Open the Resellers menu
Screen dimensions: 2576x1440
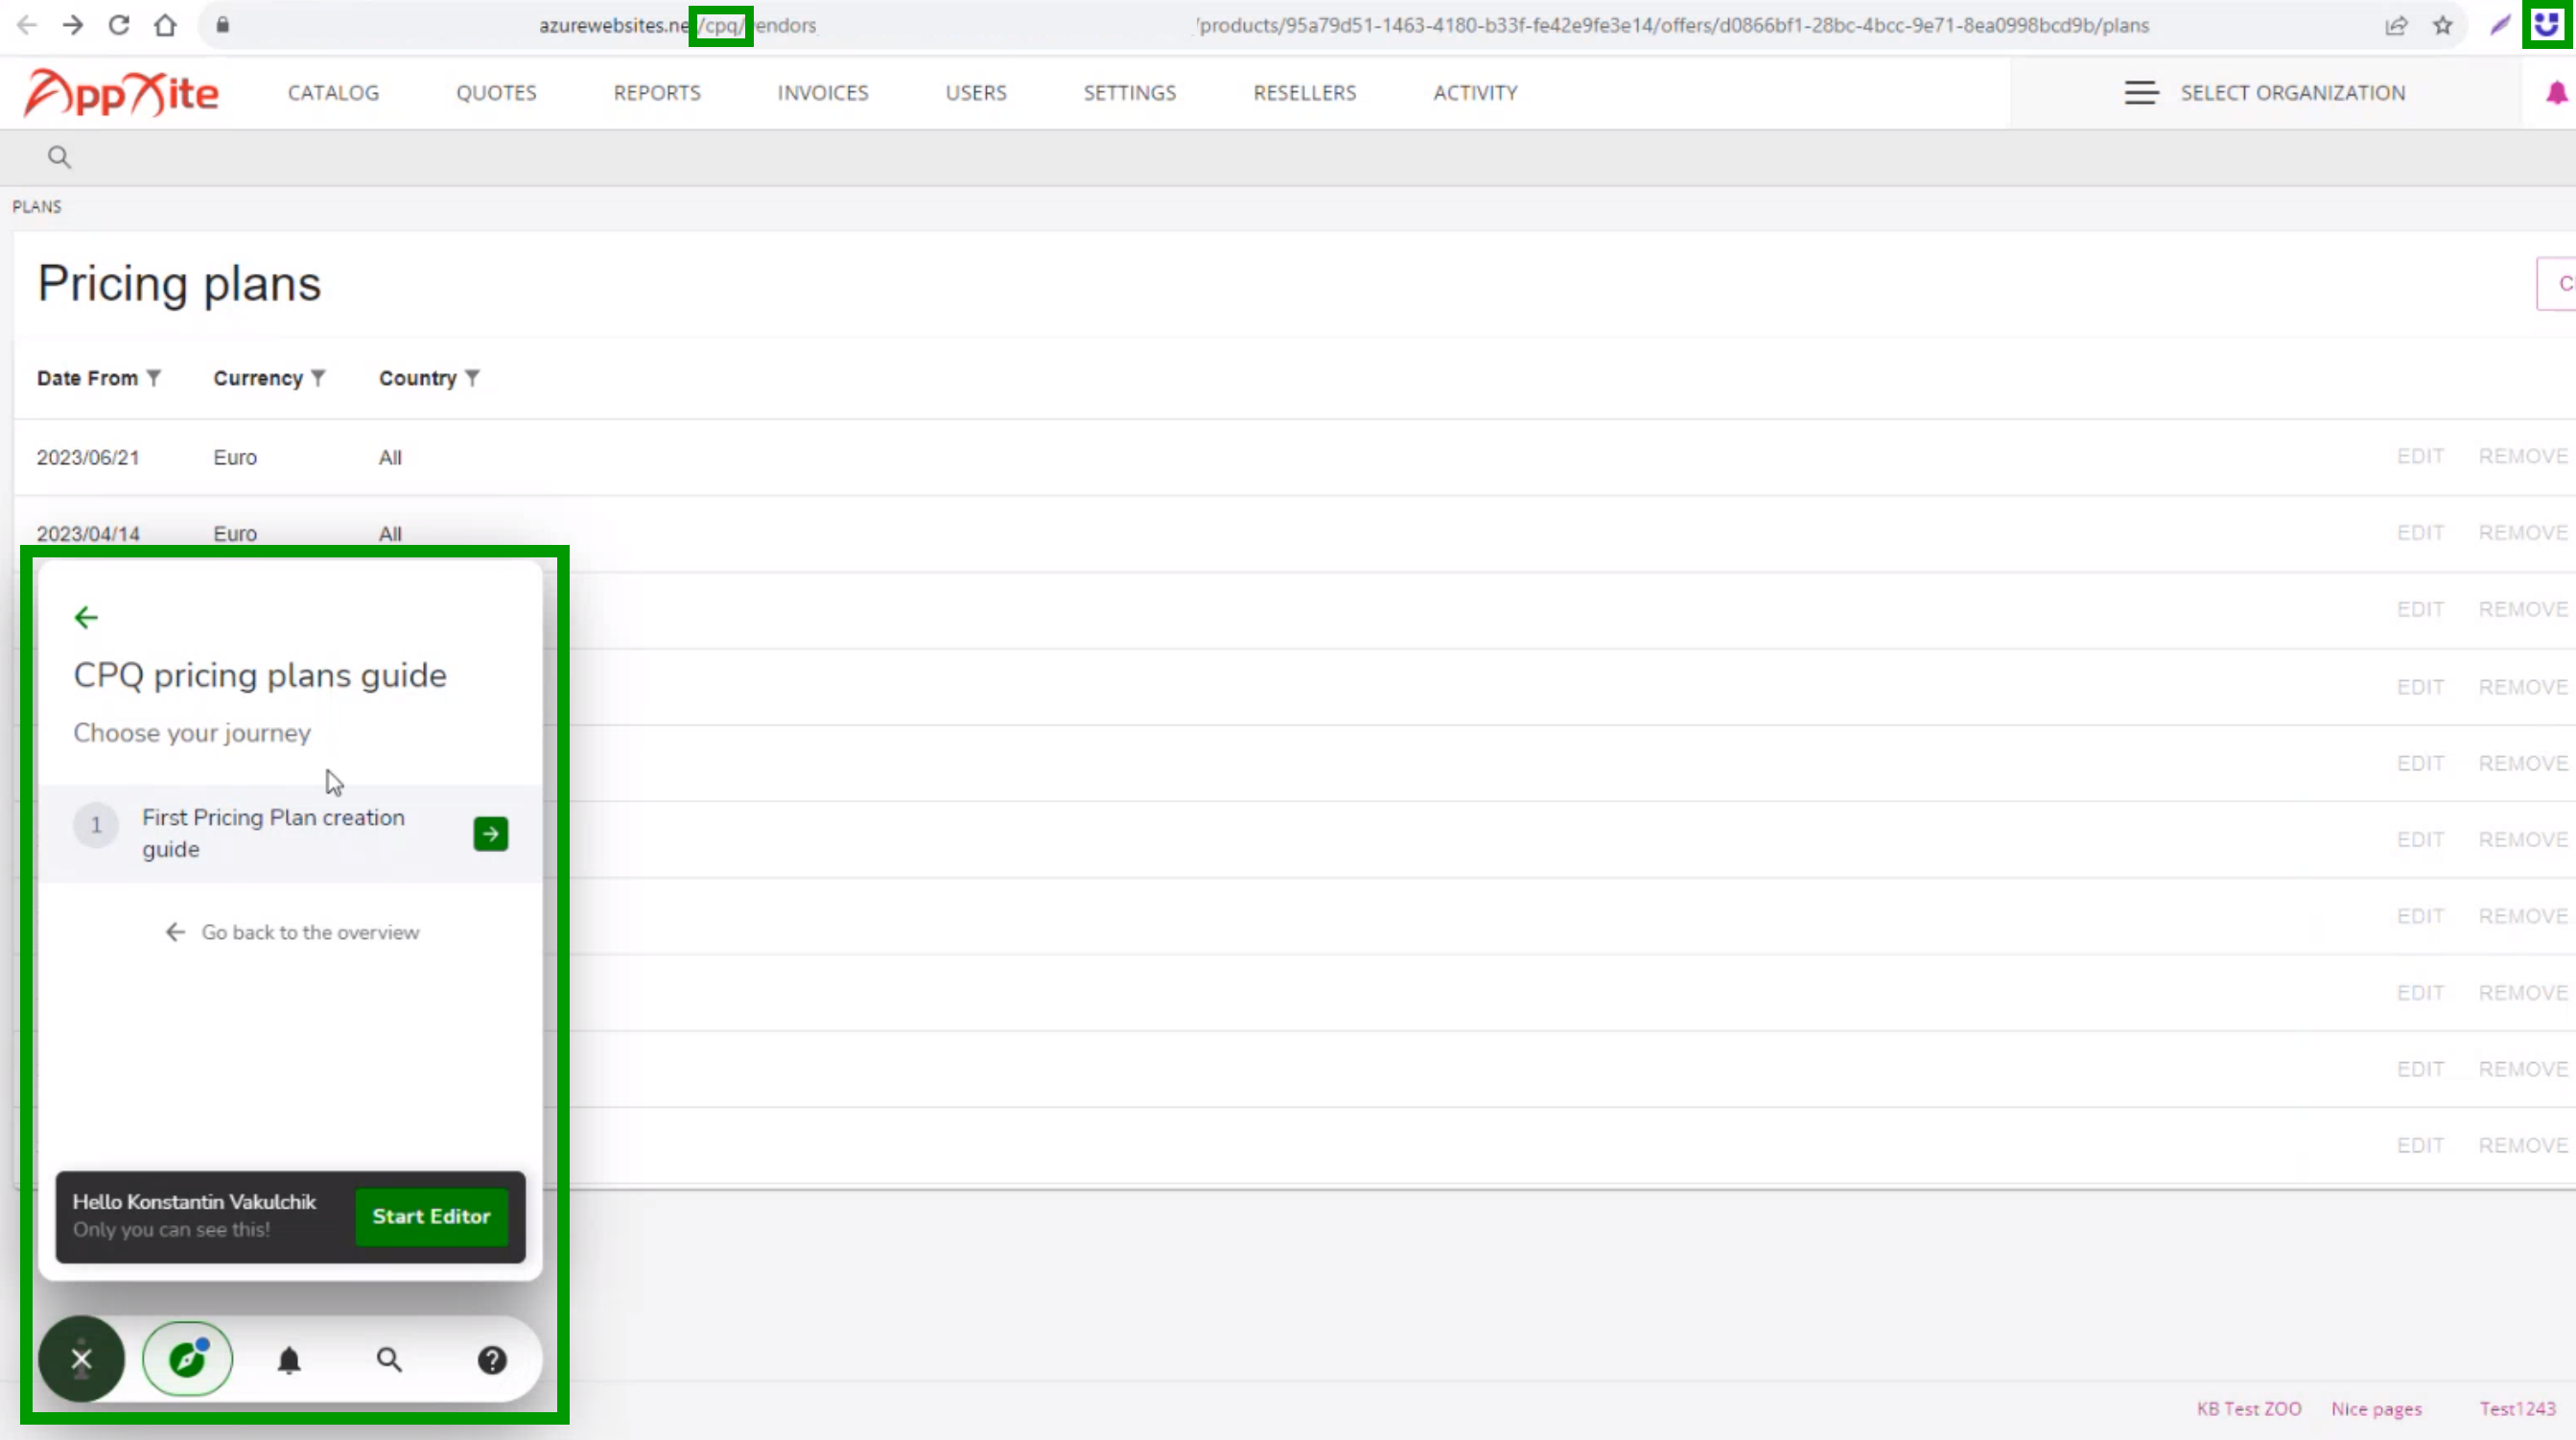pyautogui.click(x=1305, y=93)
